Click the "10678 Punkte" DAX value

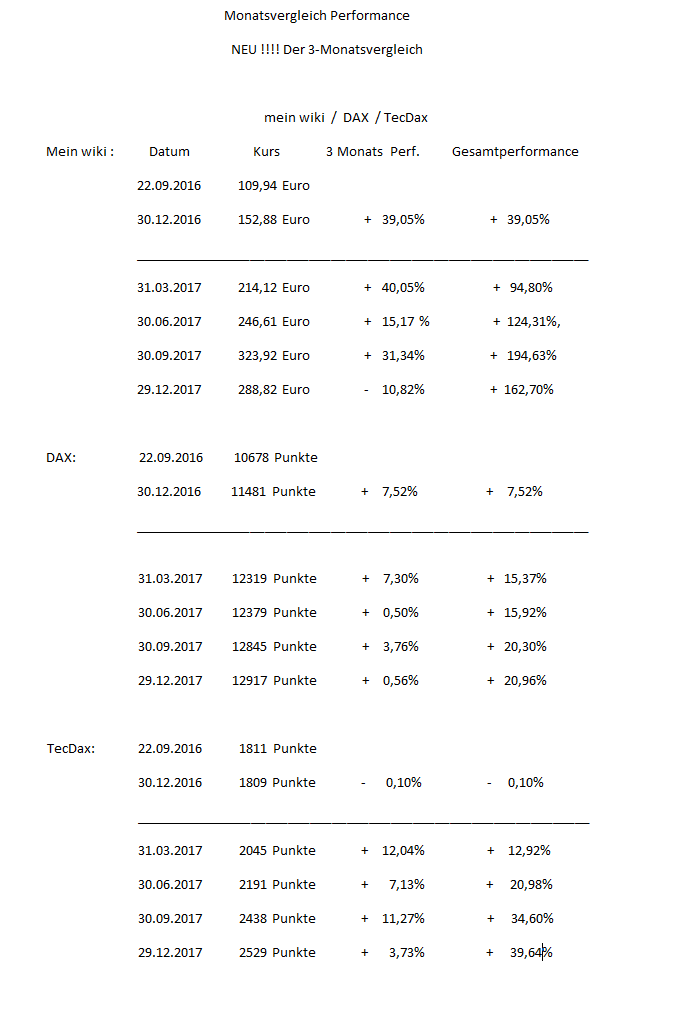click(275, 458)
